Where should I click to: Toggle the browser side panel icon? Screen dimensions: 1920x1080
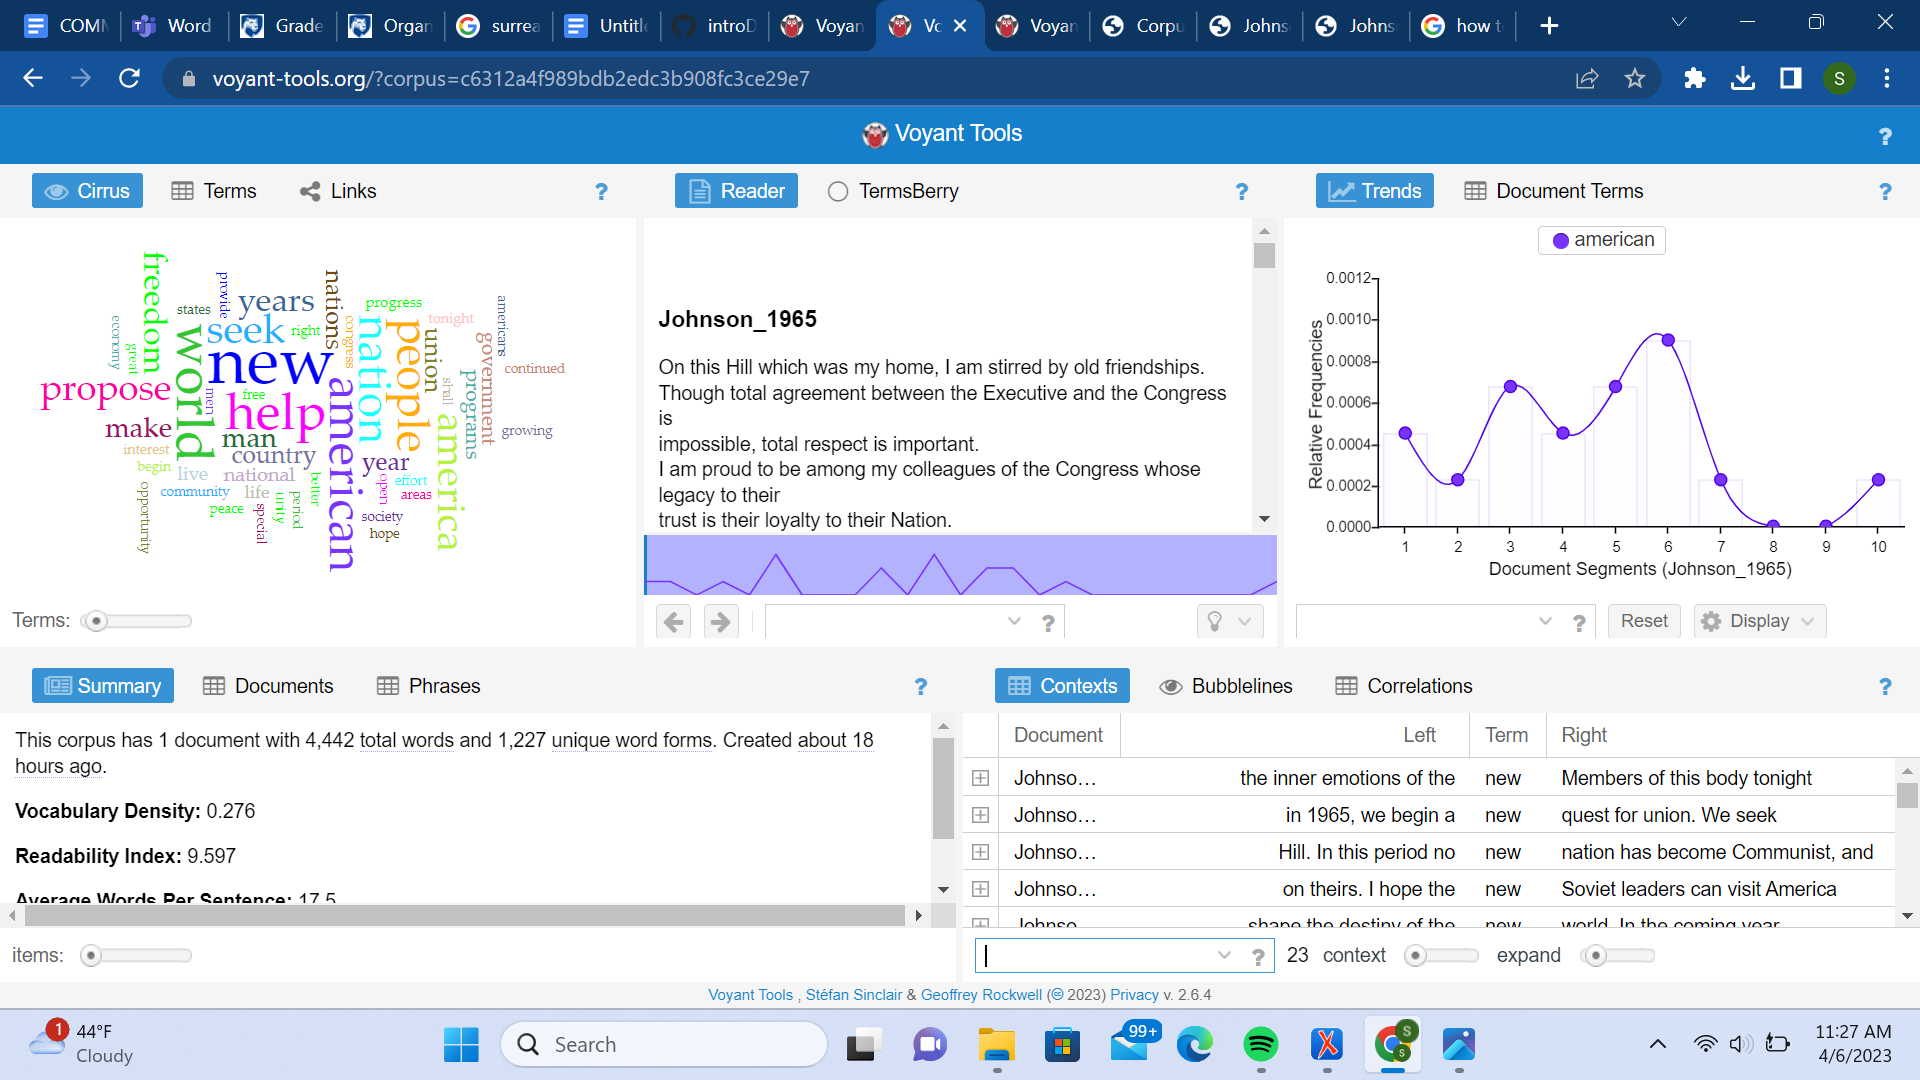1790,78
